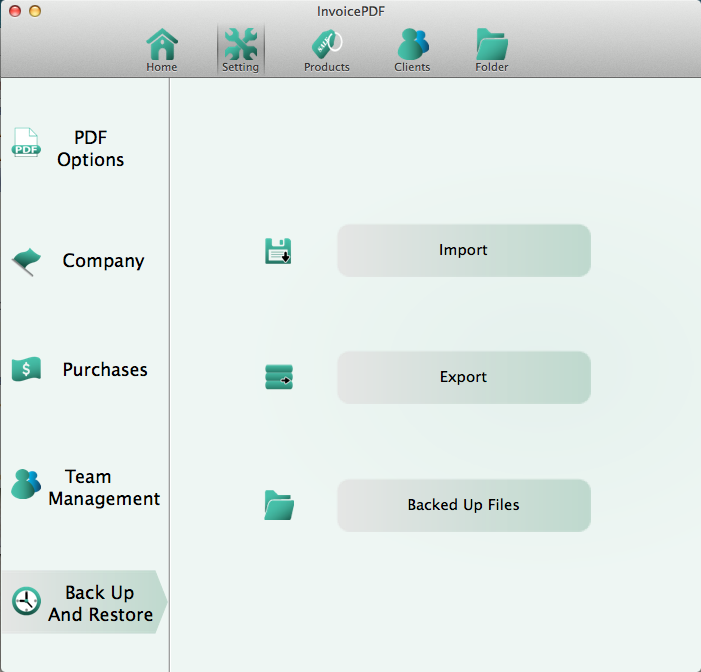Open the Products sale-tag icon
Screen dimensions: 701x672
click(326, 44)
